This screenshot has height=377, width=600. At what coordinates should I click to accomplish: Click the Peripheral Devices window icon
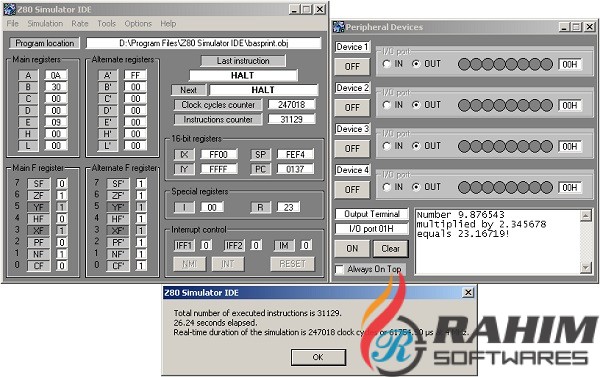point(338,27)
